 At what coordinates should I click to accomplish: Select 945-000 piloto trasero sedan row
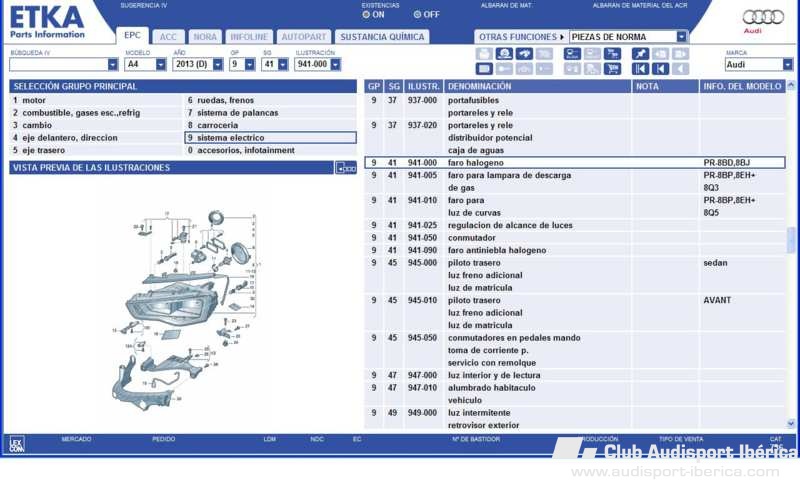coord(575,275)
